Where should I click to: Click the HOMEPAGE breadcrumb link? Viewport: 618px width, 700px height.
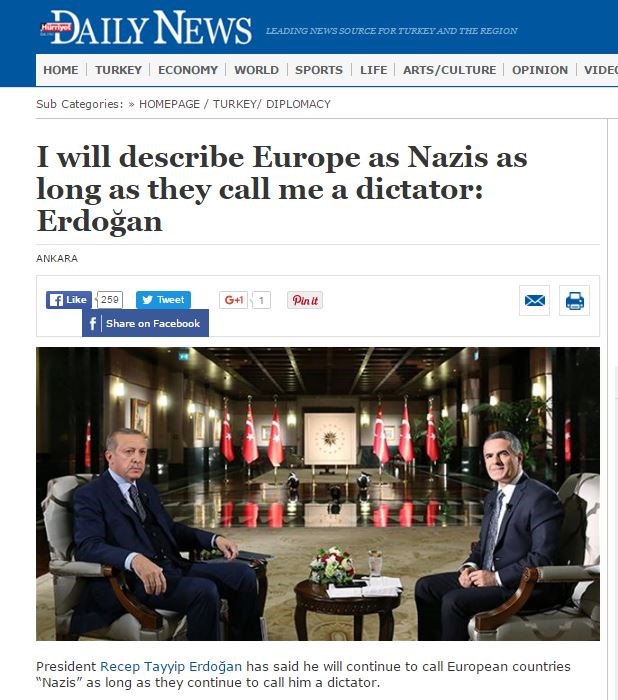(170, 104)
